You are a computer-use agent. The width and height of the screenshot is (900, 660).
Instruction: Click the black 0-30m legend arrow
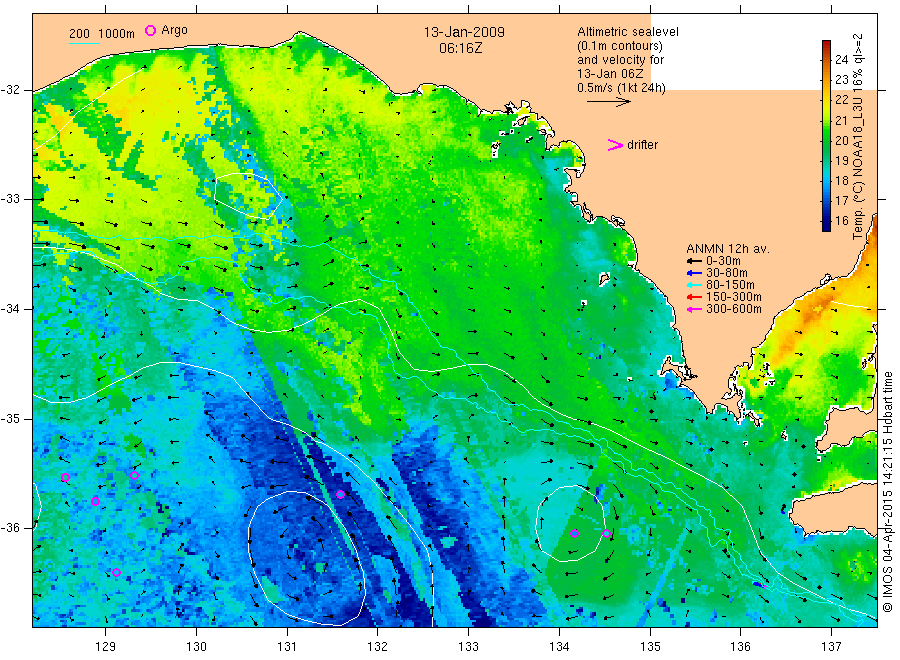(x=695, y=261)
